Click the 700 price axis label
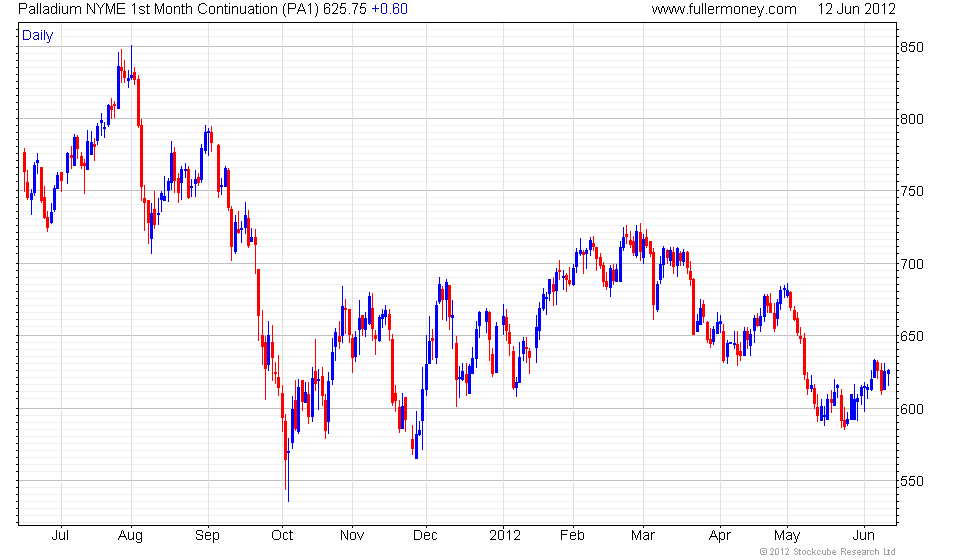 [x=911, y=264]
